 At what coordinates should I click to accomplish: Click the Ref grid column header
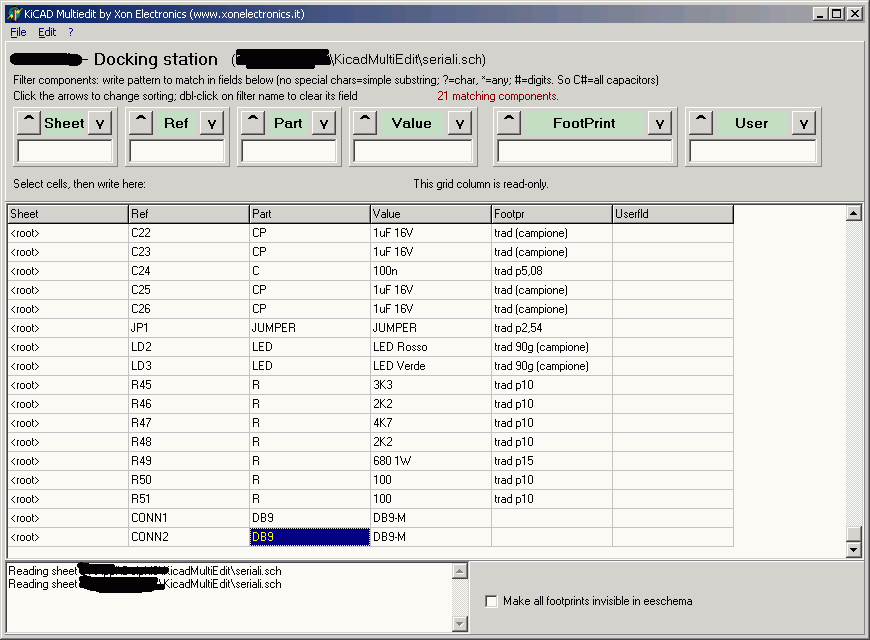coord(189,214)
